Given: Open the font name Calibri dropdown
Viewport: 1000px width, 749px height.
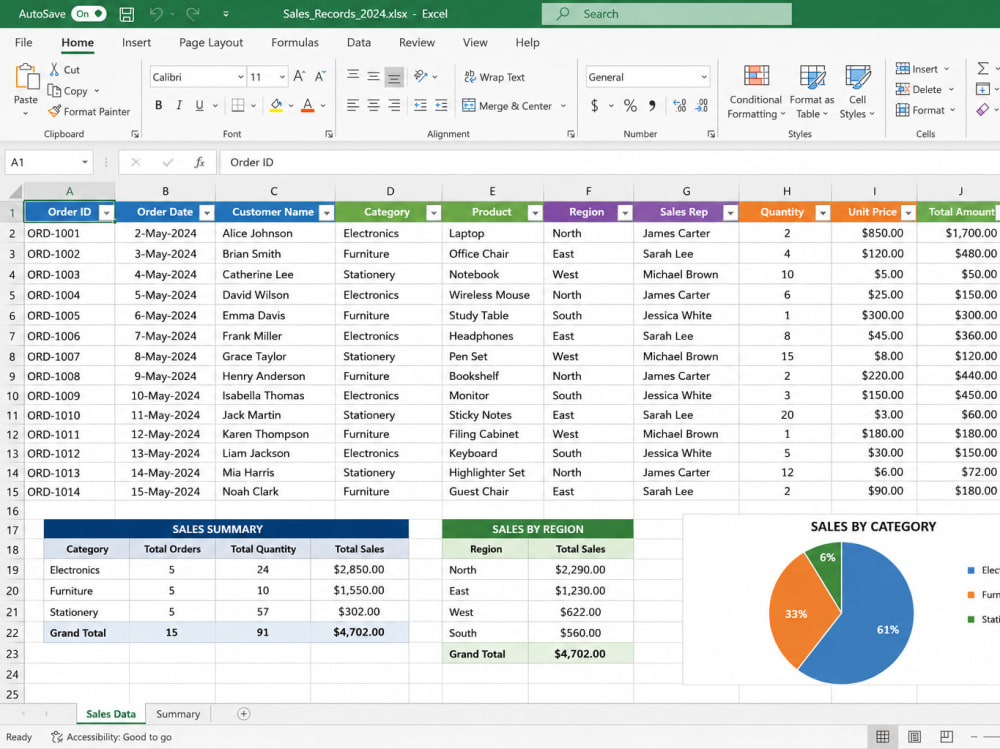Looking at the screenshot, I should point(240,77).
